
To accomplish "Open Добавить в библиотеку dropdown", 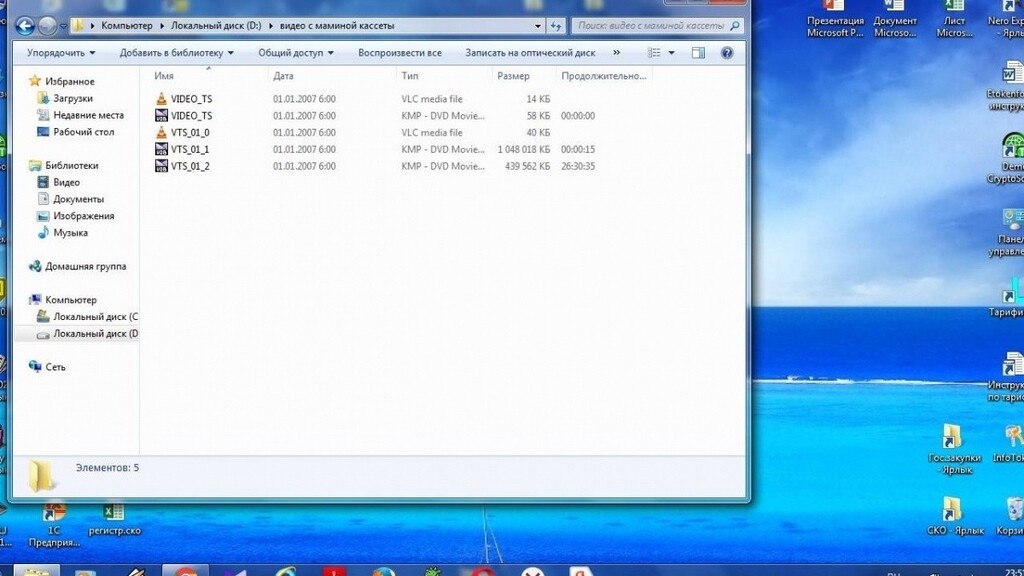I will (176, 53).
